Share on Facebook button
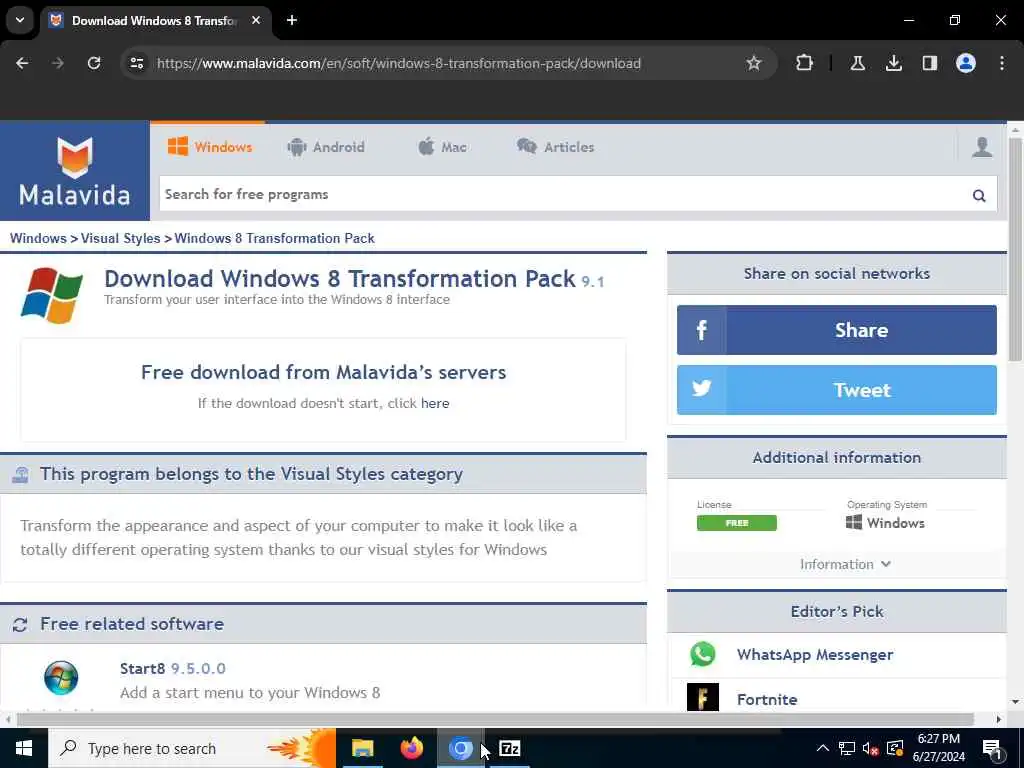This screenshot has height=768, width=1024. [x=837, y=330]
